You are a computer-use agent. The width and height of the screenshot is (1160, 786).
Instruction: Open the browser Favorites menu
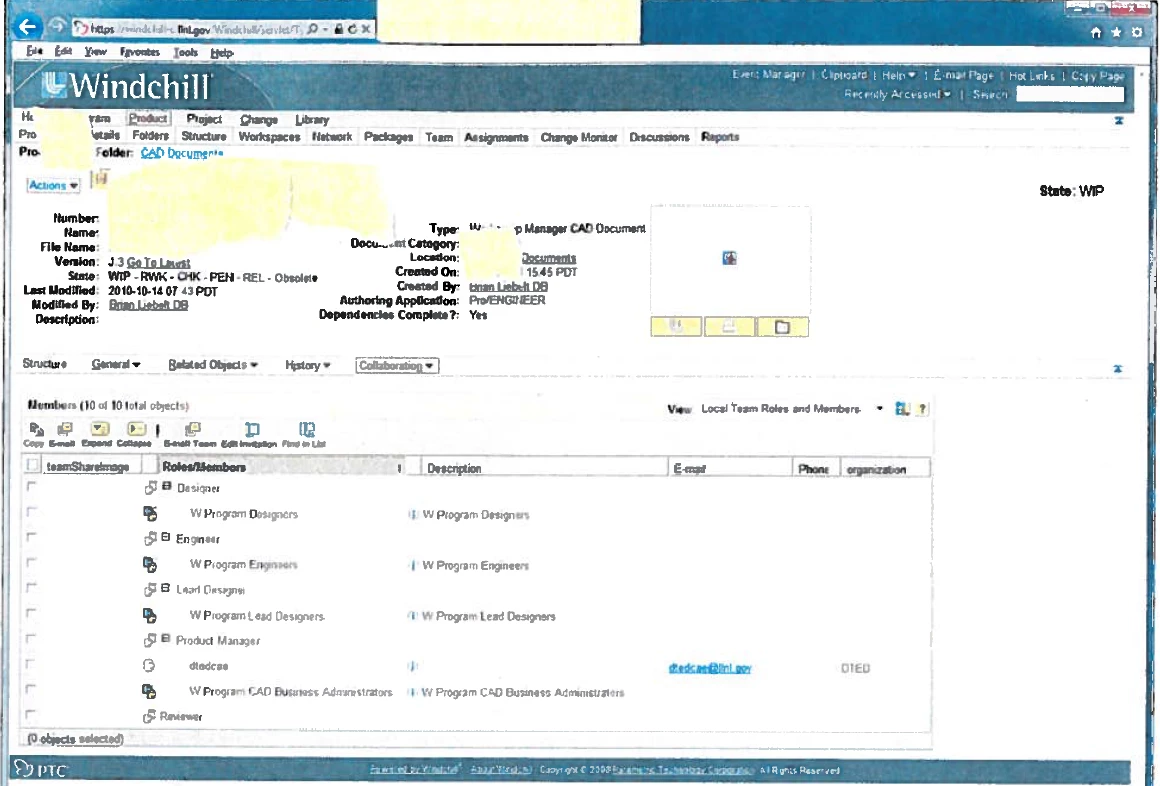(140, 52)
